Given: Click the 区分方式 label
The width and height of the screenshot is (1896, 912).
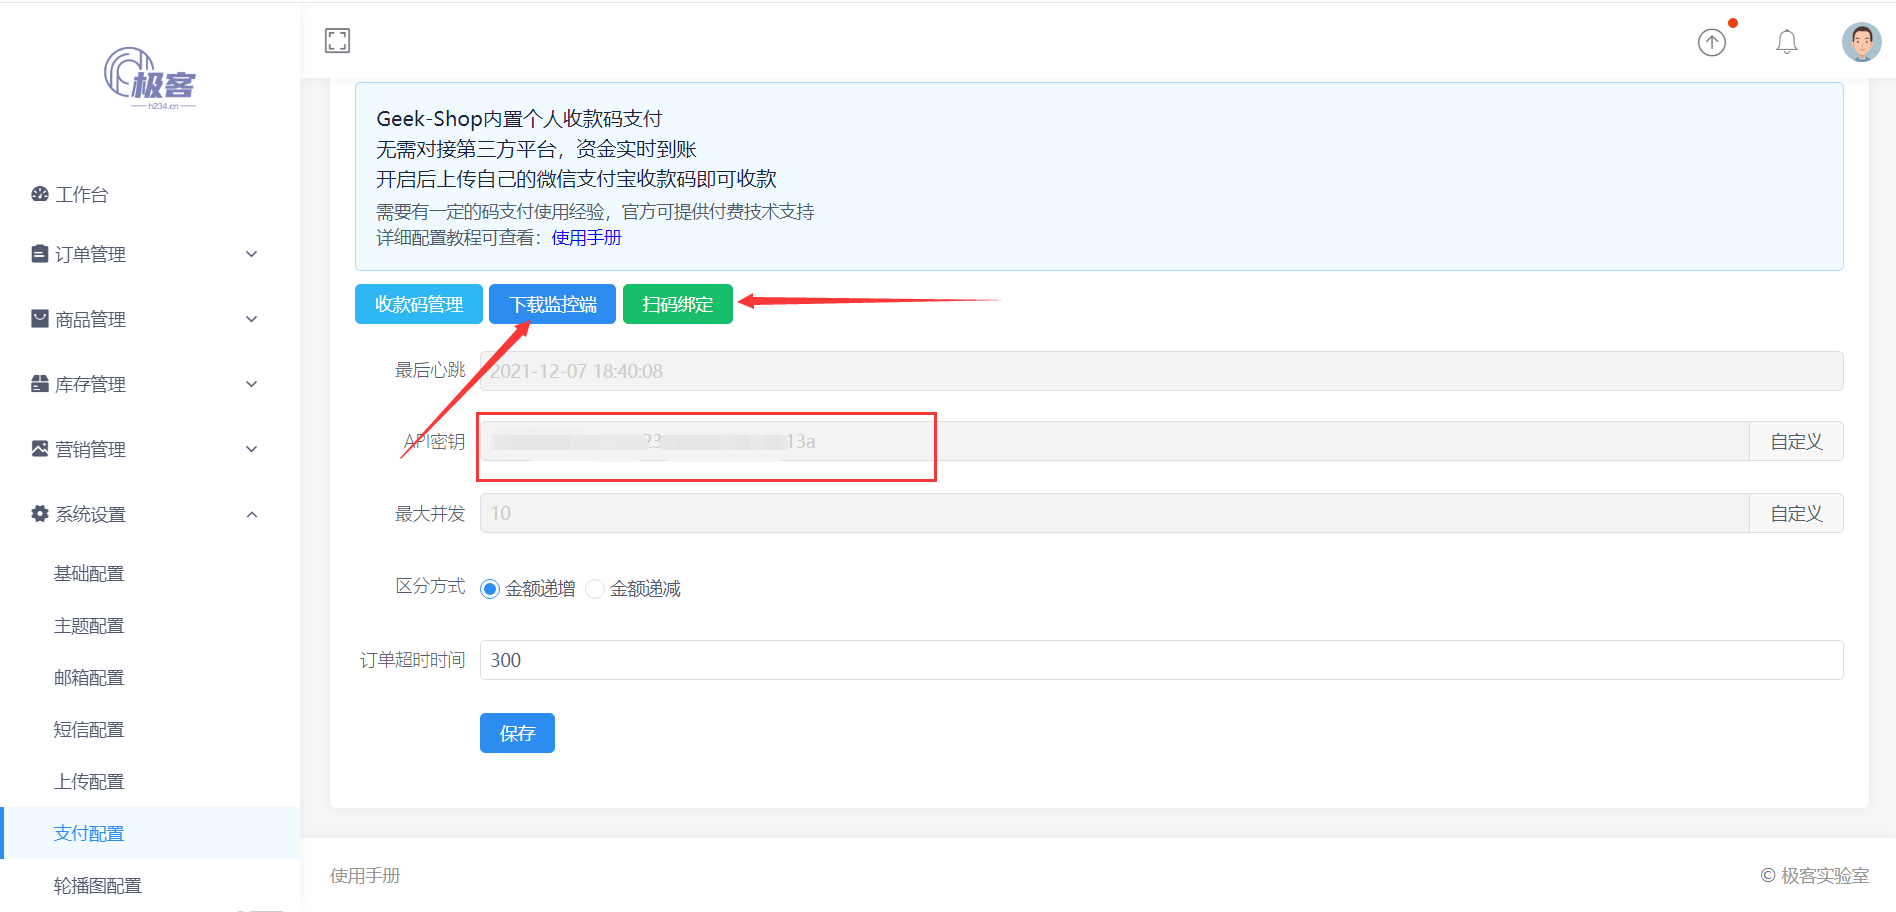Looking at the screenshot, I should [430, 586].
